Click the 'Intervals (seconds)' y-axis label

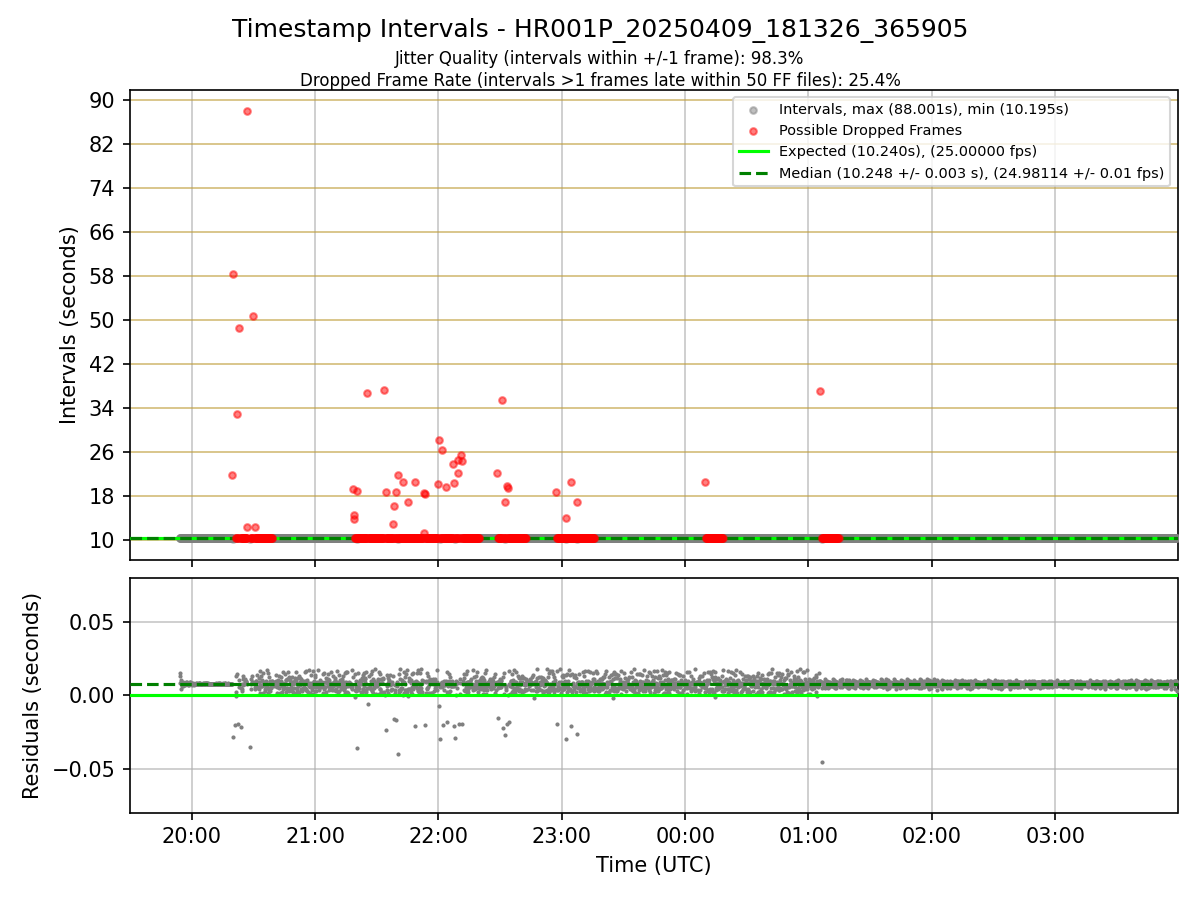pyautogui.click(x=69, y=325)
